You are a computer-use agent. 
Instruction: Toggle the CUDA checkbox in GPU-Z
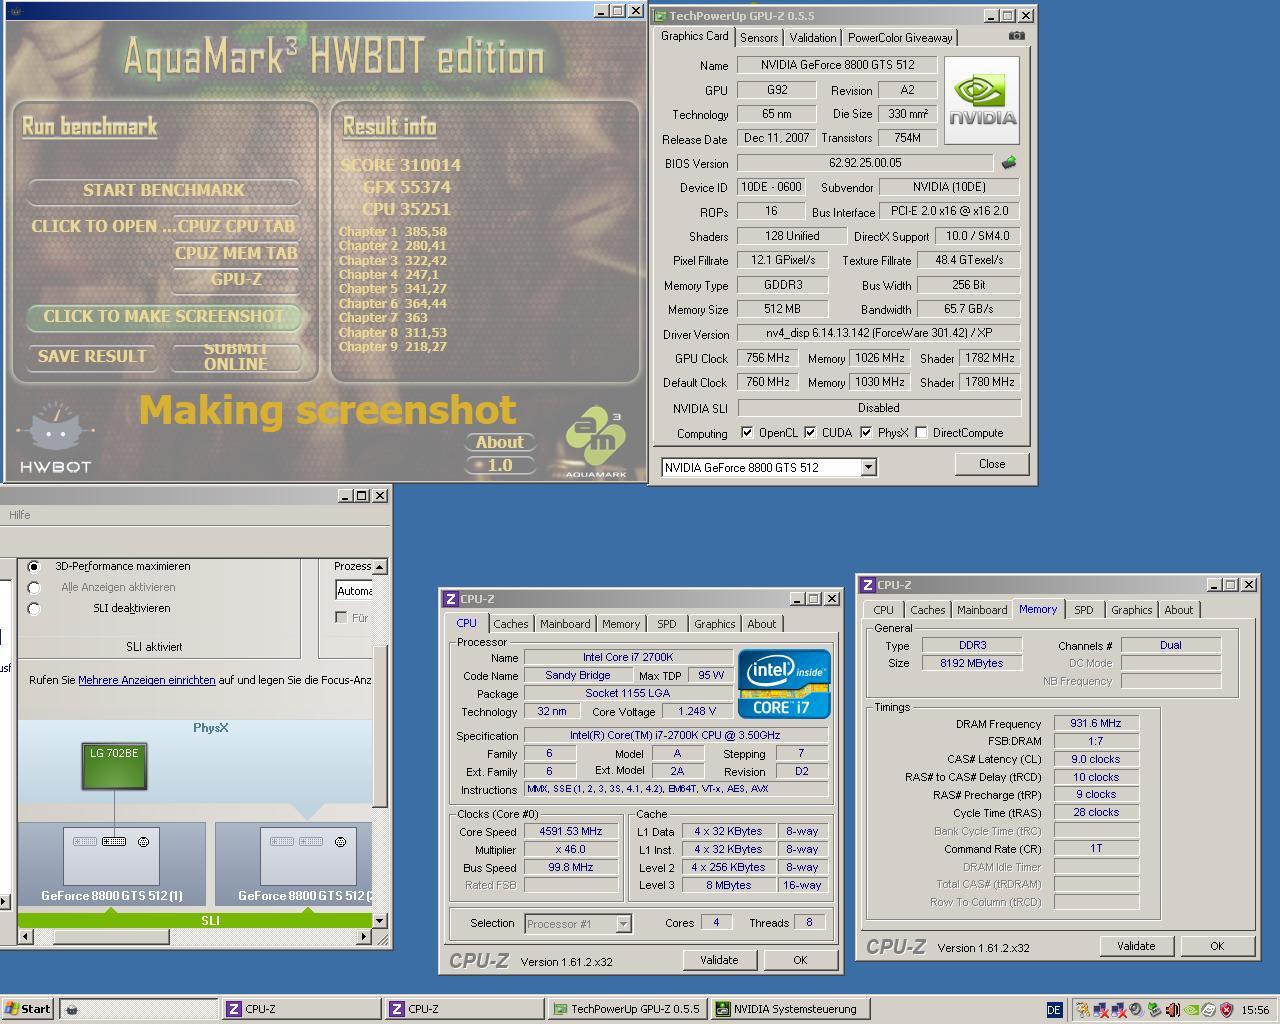810,433
